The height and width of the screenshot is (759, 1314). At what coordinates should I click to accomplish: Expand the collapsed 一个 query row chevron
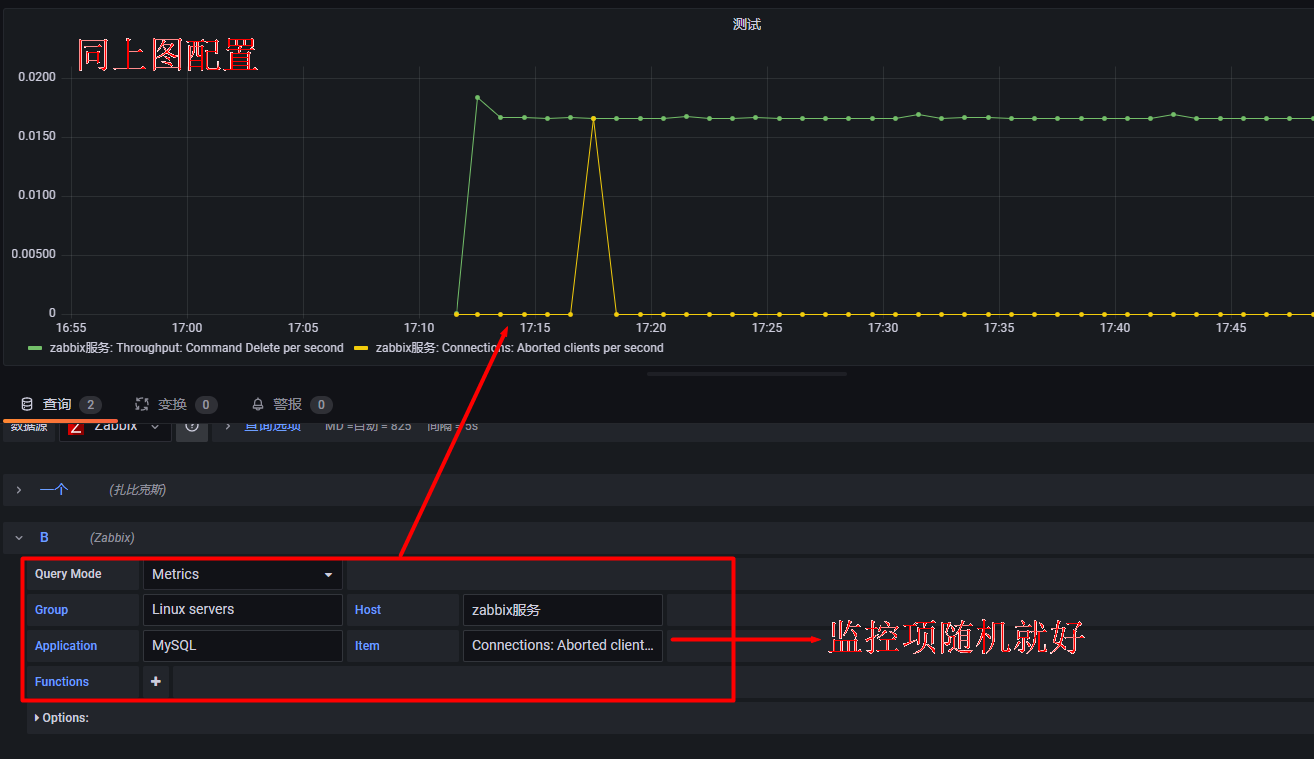coord(18,490)
